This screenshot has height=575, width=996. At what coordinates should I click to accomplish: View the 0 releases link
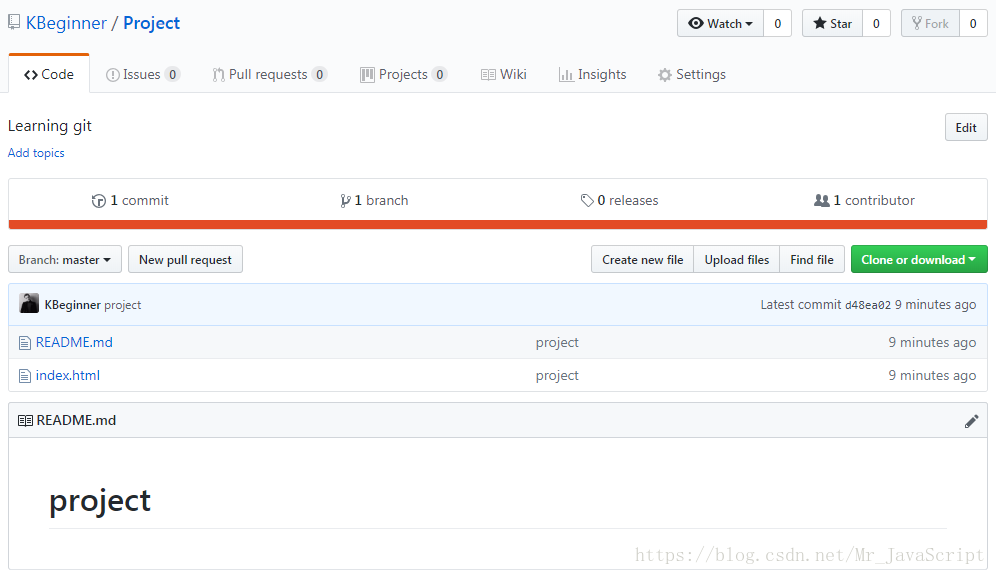pyautogui.click(x=619, y=200)
